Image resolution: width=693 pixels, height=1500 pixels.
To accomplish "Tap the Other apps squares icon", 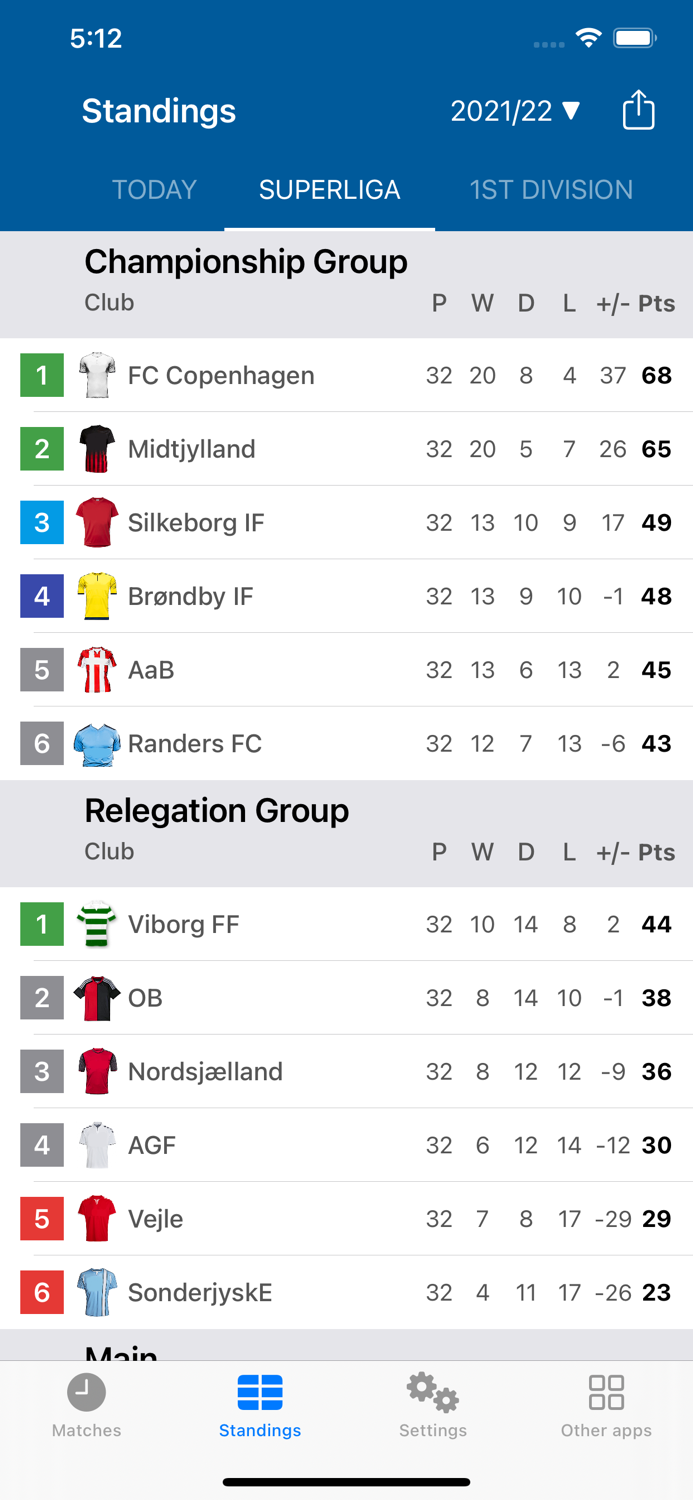I will pyautogui.click(x=606, y=1391).
